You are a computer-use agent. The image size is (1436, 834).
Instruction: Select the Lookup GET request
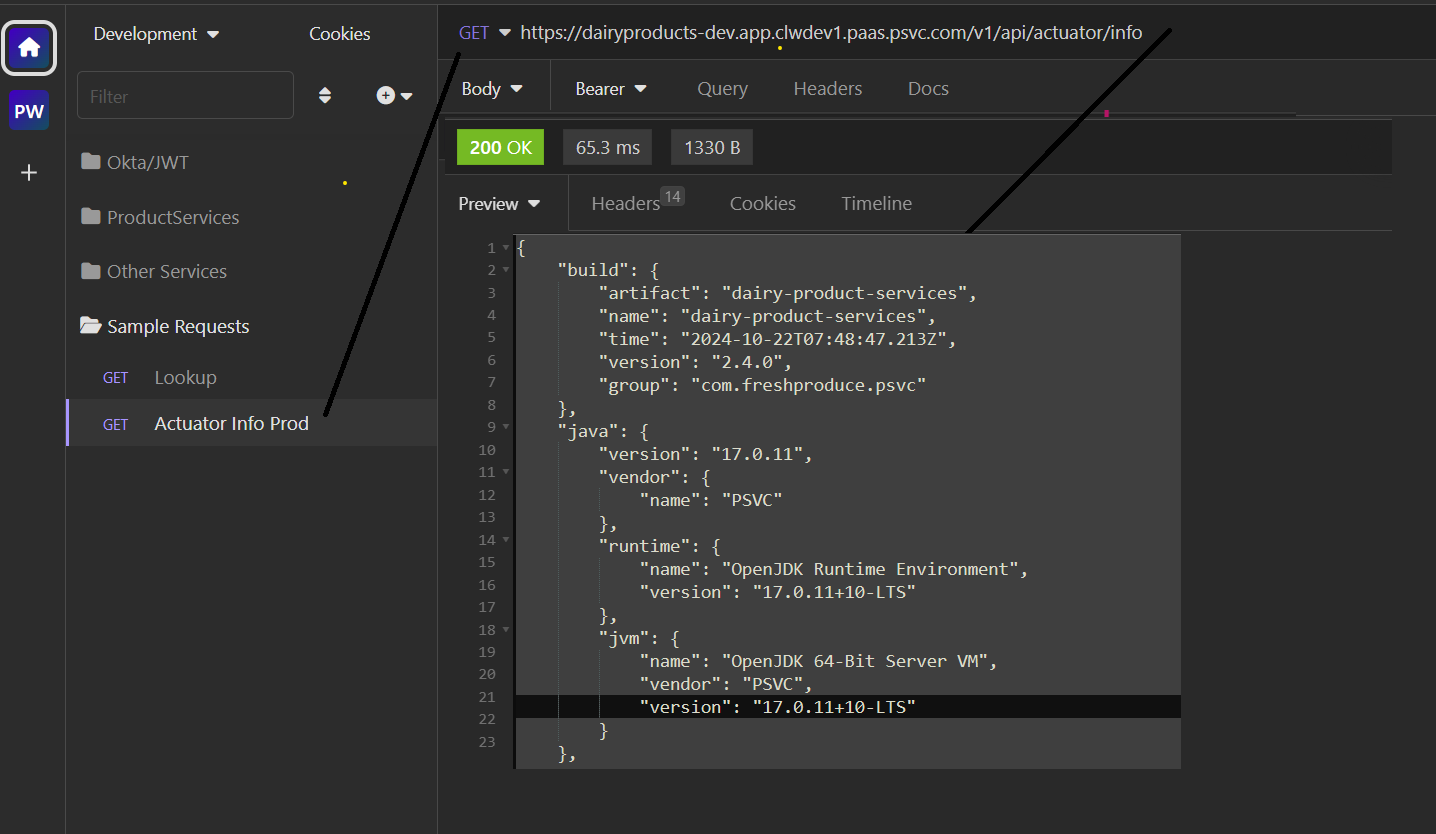coord(251,378)
